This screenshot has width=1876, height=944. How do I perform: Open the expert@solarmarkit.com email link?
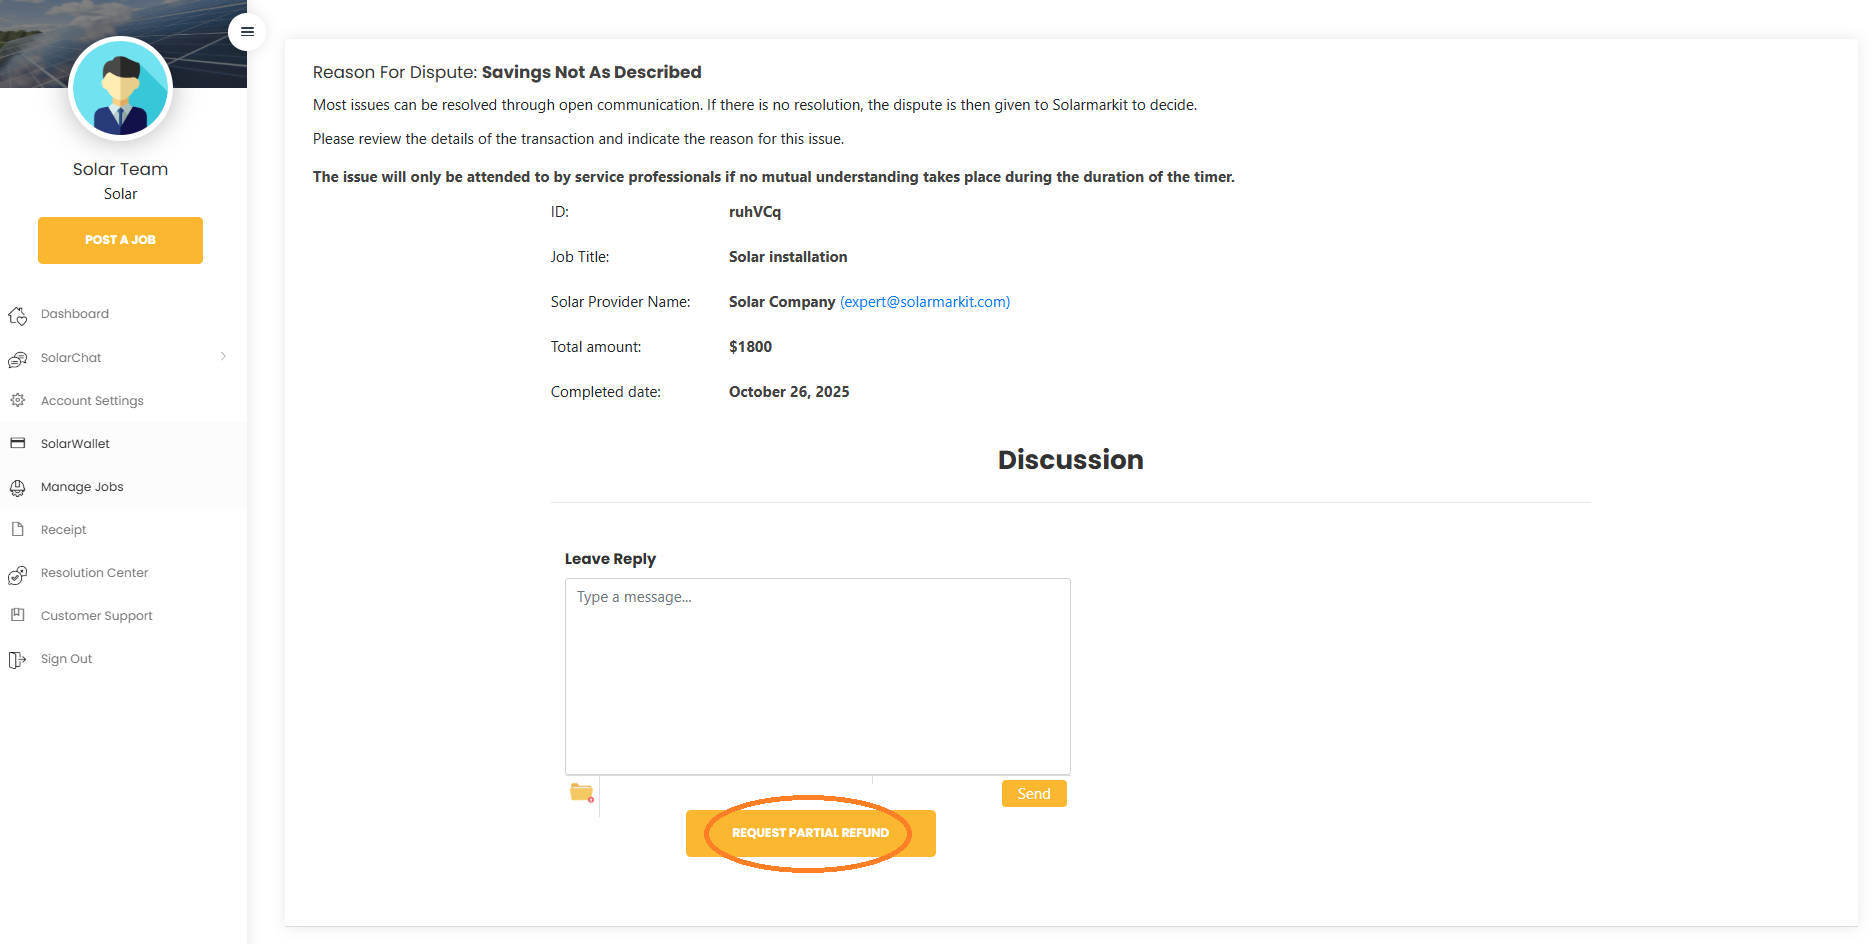924,302
